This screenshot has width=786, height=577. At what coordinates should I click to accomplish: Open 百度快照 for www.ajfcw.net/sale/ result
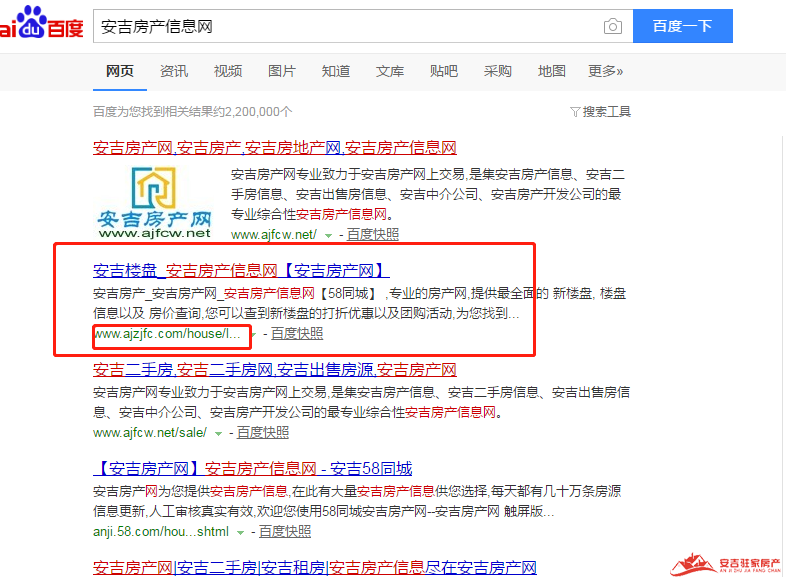(263, 432)
